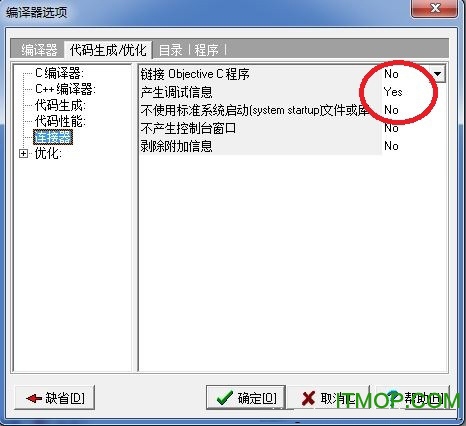
Task: Click the help icon on 帮助 button
Action: (x=392, y=397)
